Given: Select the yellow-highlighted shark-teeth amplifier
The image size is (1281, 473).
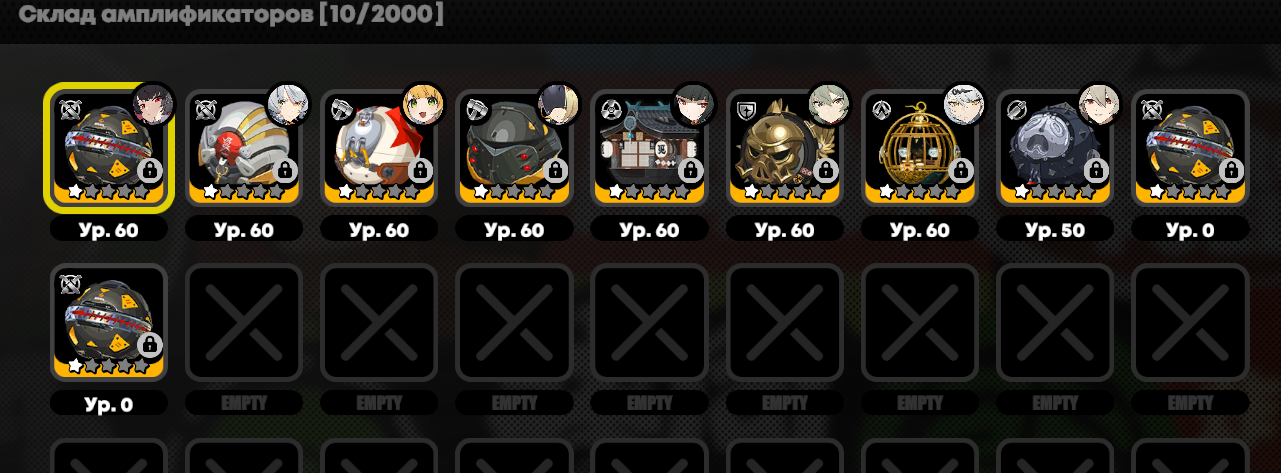Looking at the screenshot, I should [x=109, y=148].
